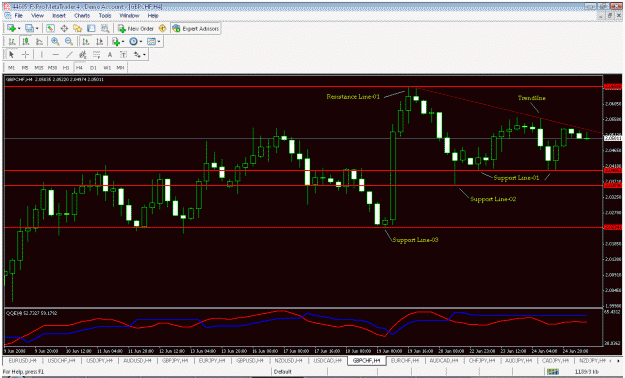Select the Cursor arrow tool

(x=12, y=55)
